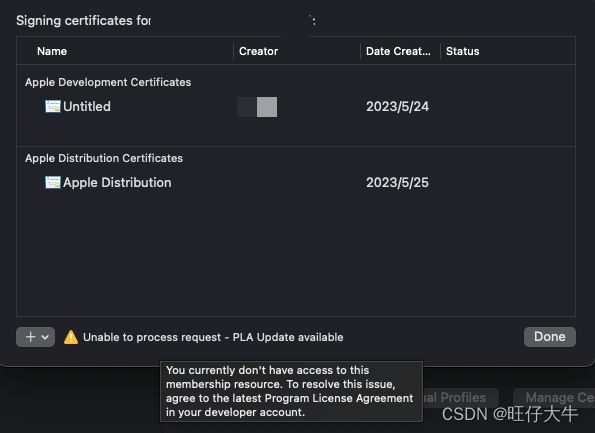The image size is (595, 433).
Task: Click the Done button
Action: [549, 337]
